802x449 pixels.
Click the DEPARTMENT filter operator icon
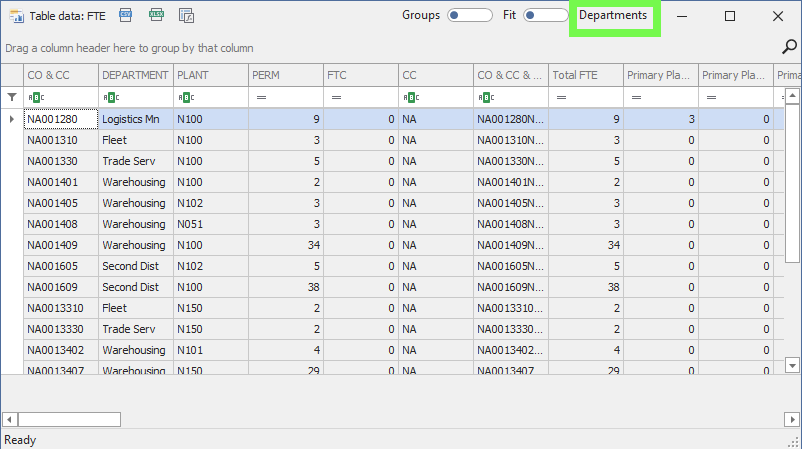click(111, 97)
